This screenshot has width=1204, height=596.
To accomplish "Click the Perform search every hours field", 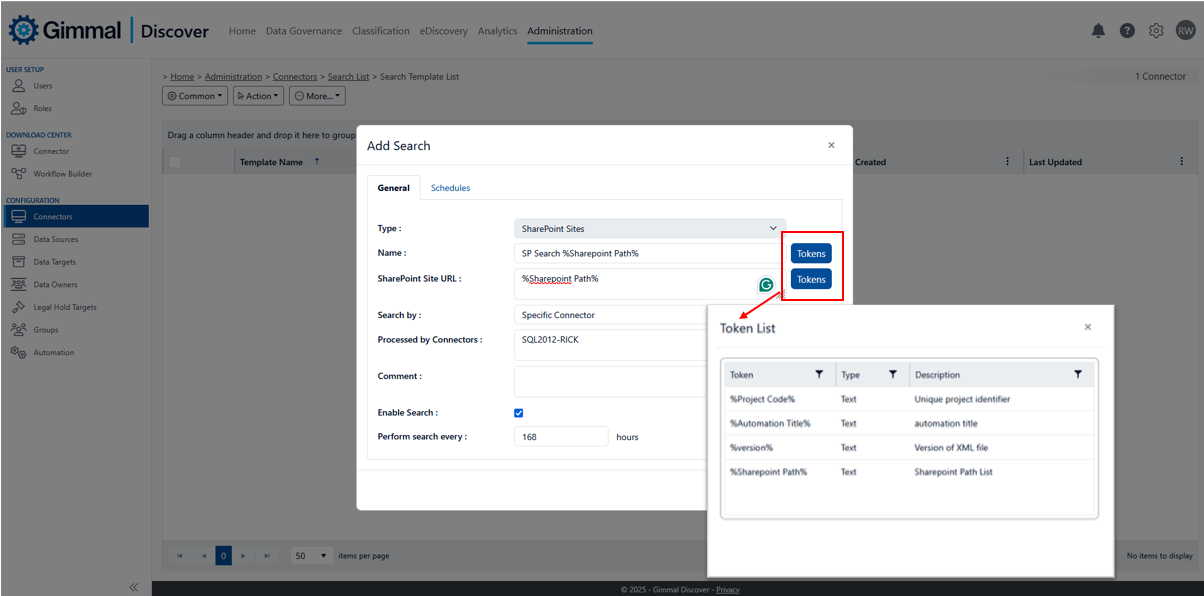I will [x=561, y=437].
